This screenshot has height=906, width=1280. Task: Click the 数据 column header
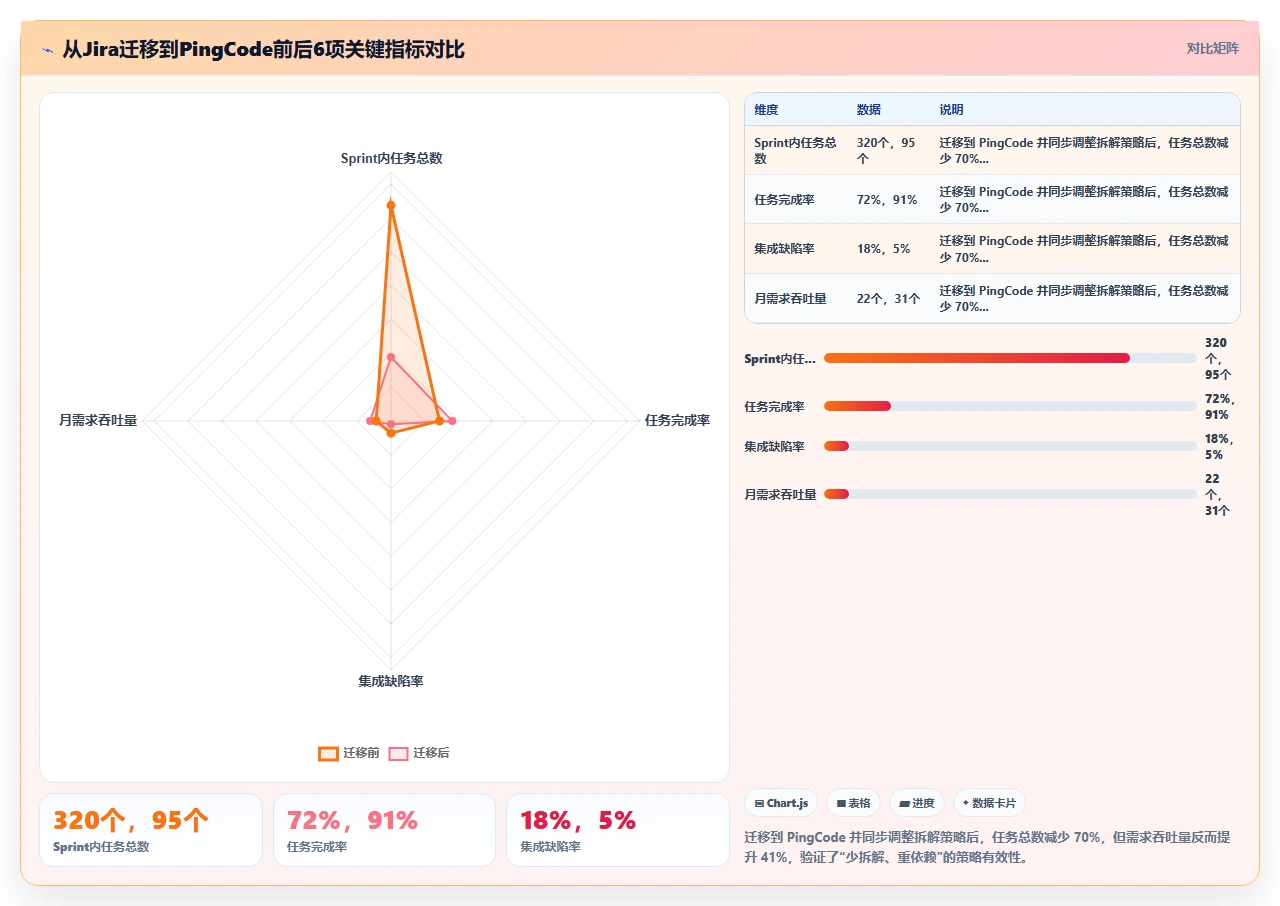click(x=869, y=110)
